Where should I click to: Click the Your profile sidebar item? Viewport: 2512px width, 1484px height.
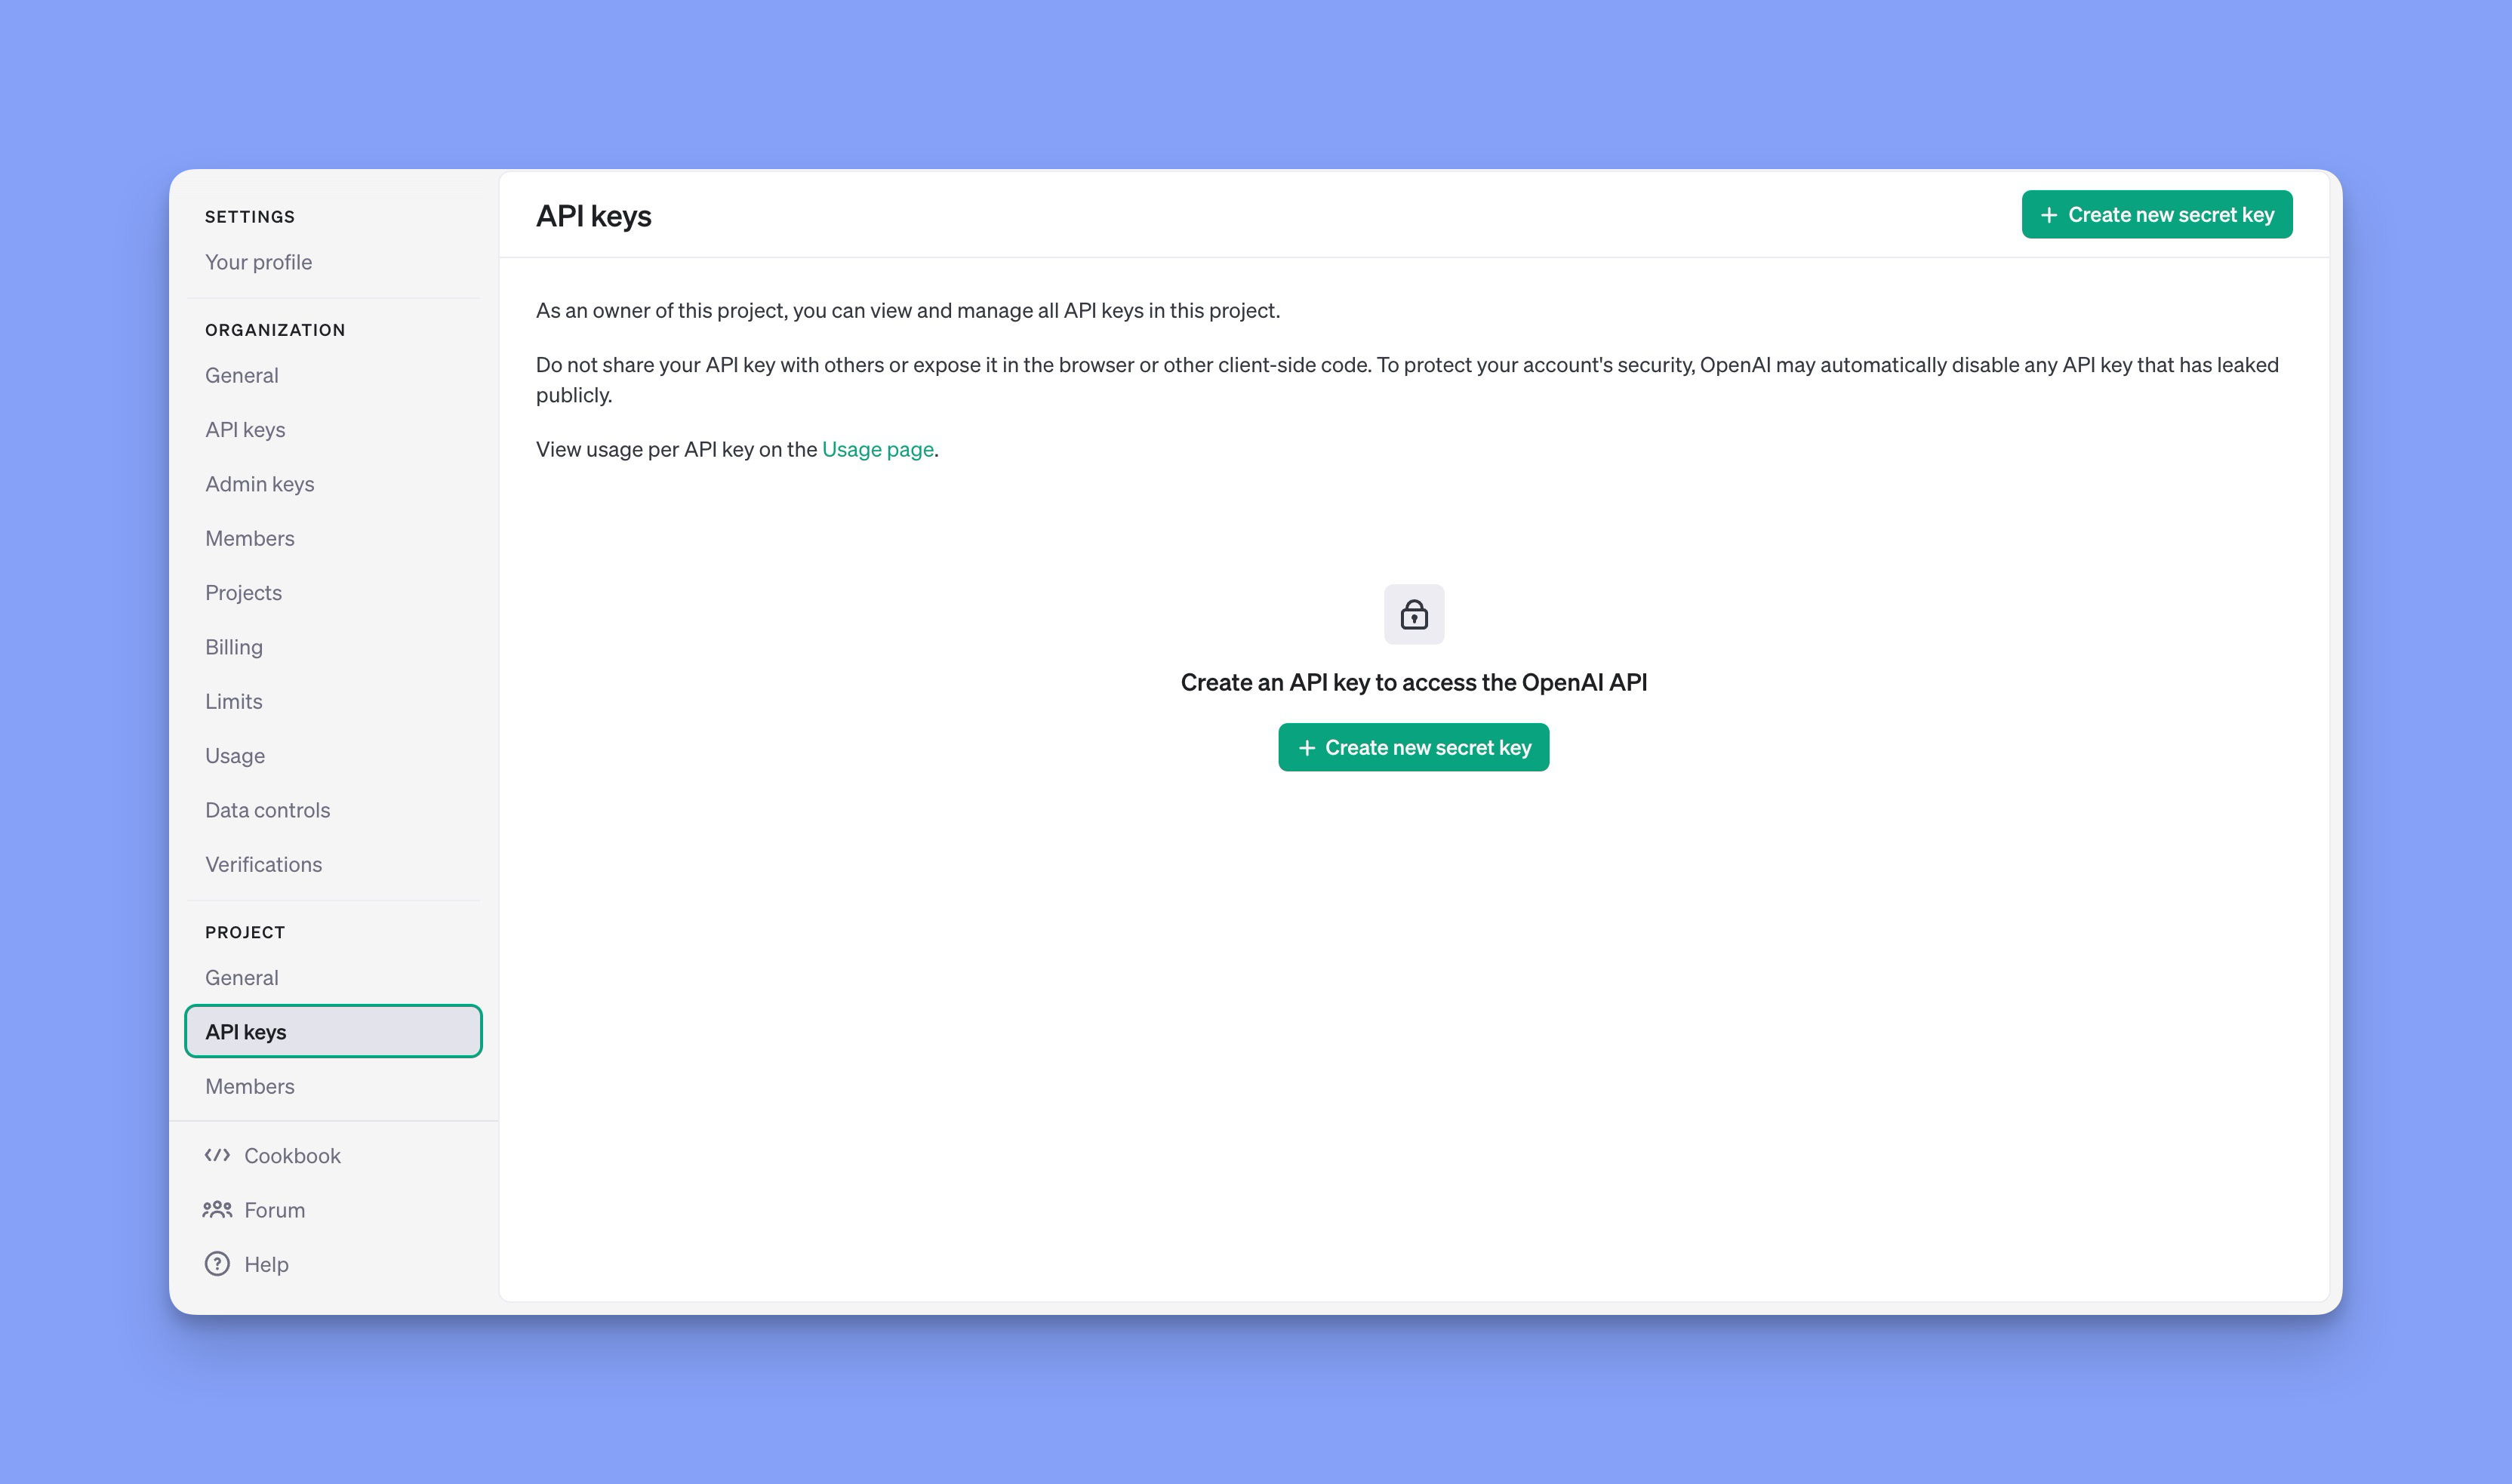258,261
